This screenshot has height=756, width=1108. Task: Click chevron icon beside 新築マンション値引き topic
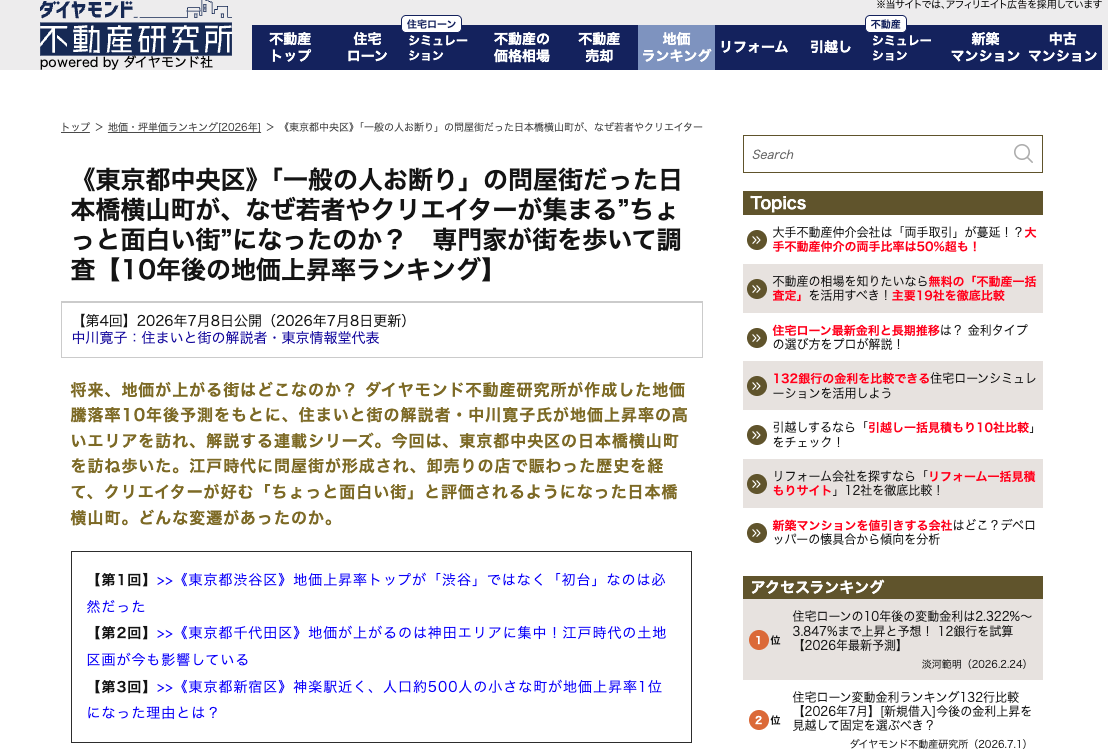pyautogui.click(x=756, y=532)
